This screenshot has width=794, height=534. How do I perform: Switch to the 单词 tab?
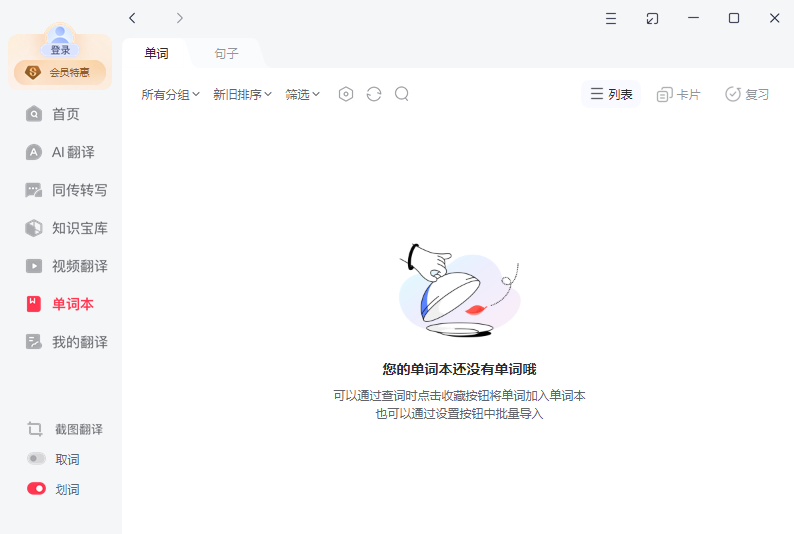click(156, 53)
